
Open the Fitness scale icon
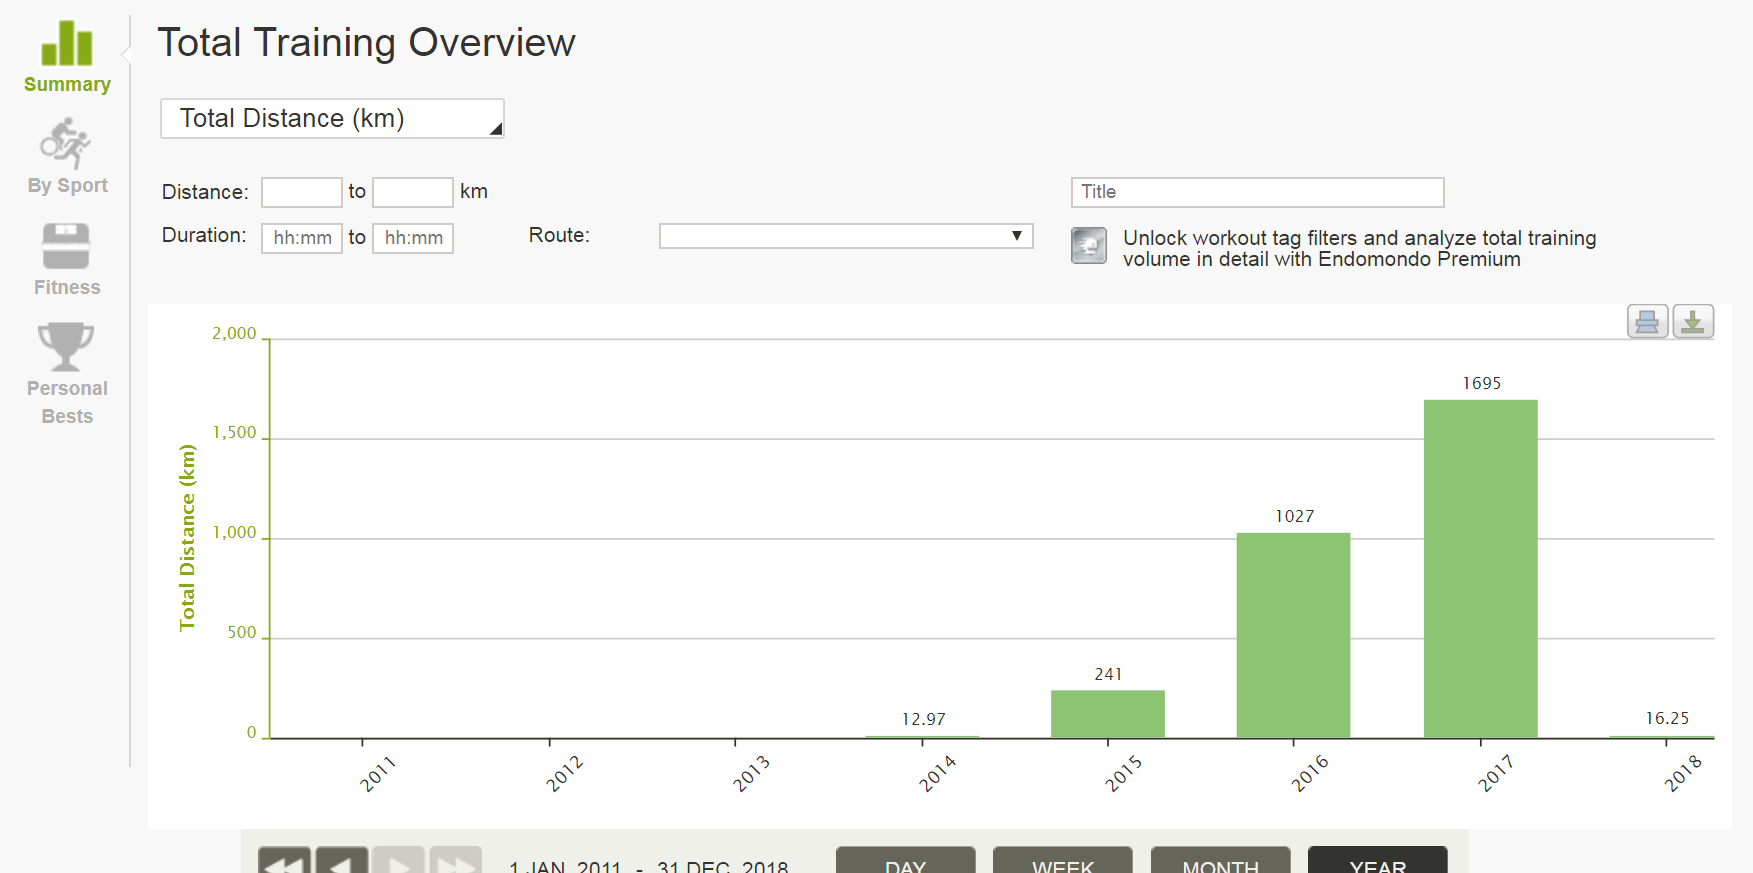pos(66,246)
